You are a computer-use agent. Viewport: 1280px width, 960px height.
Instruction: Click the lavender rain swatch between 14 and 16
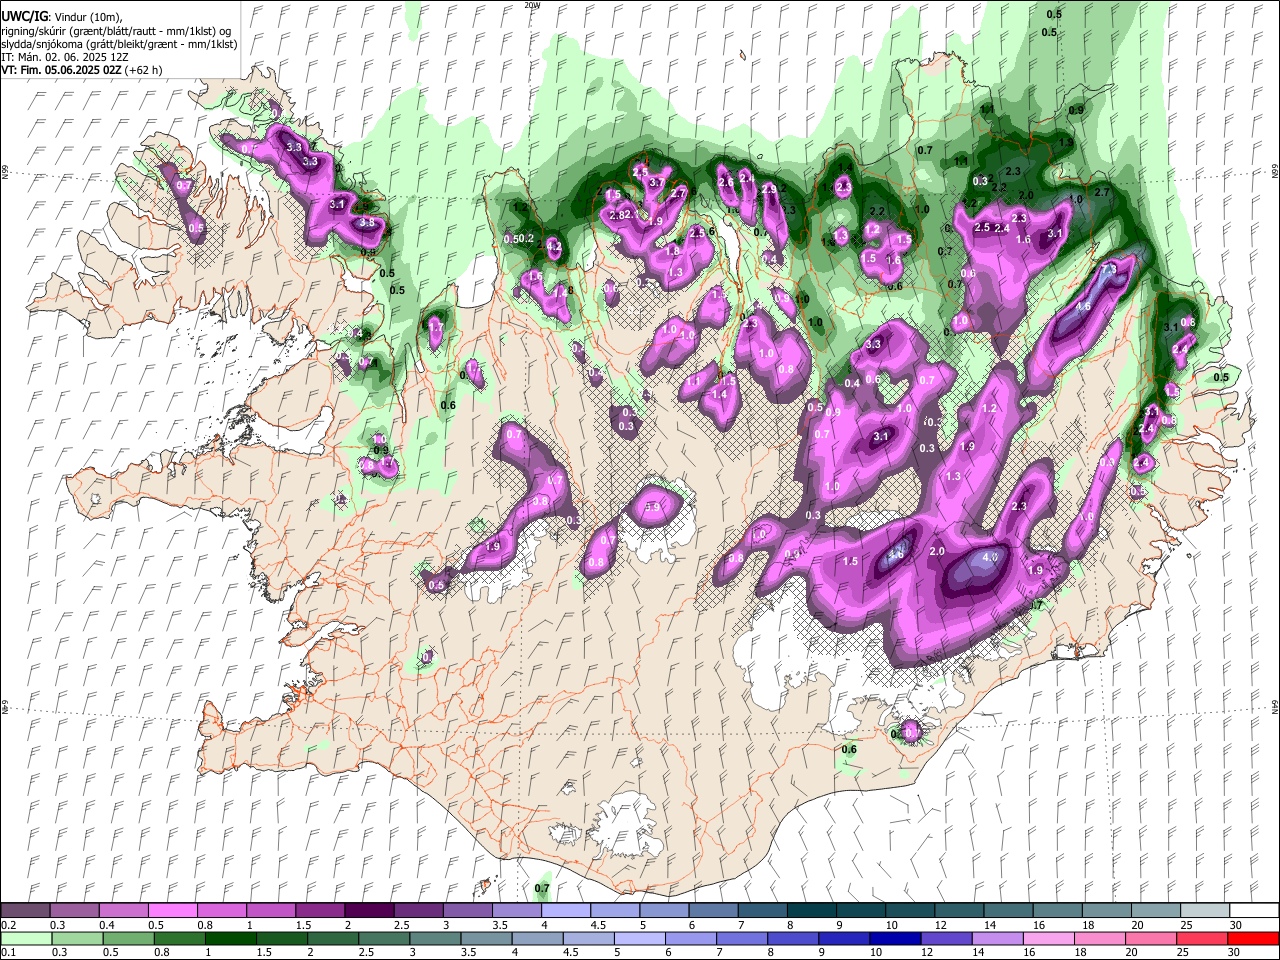point(997,939)
